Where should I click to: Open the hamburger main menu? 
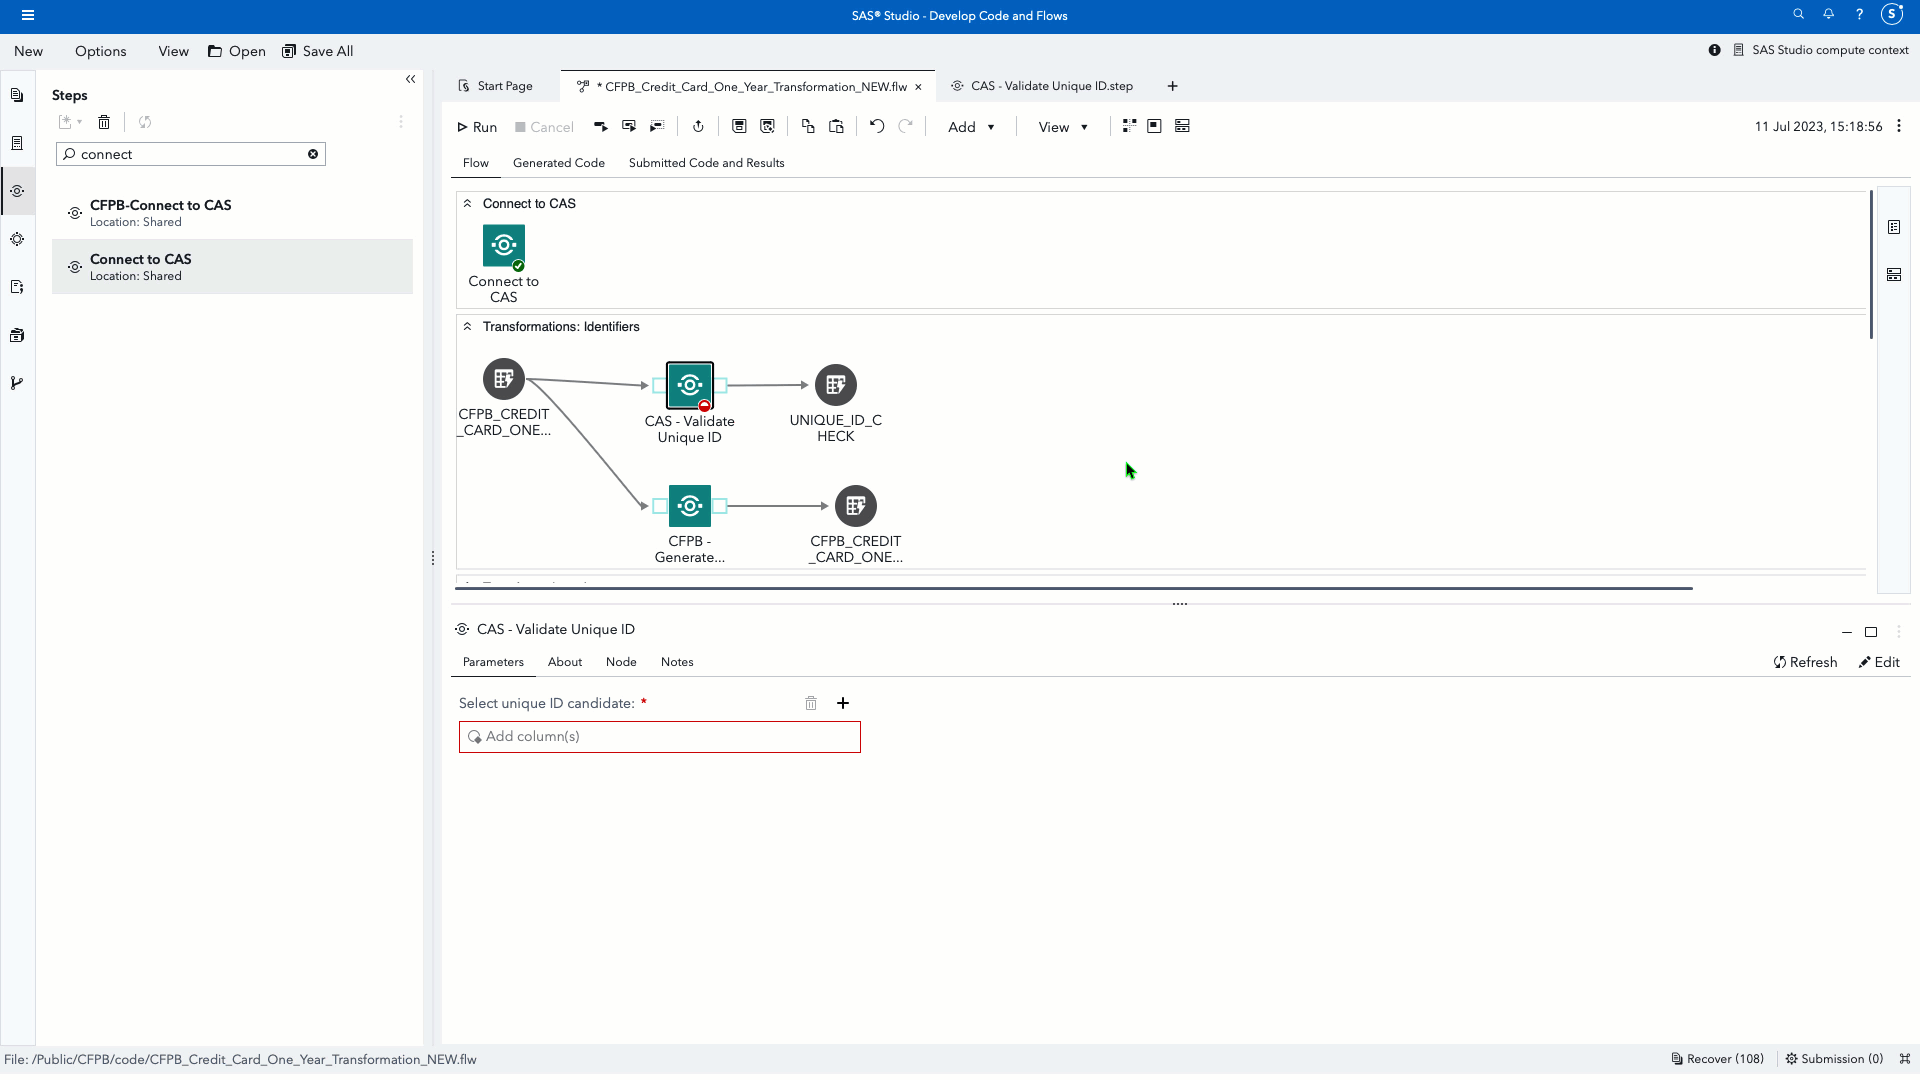pos(28,15)
